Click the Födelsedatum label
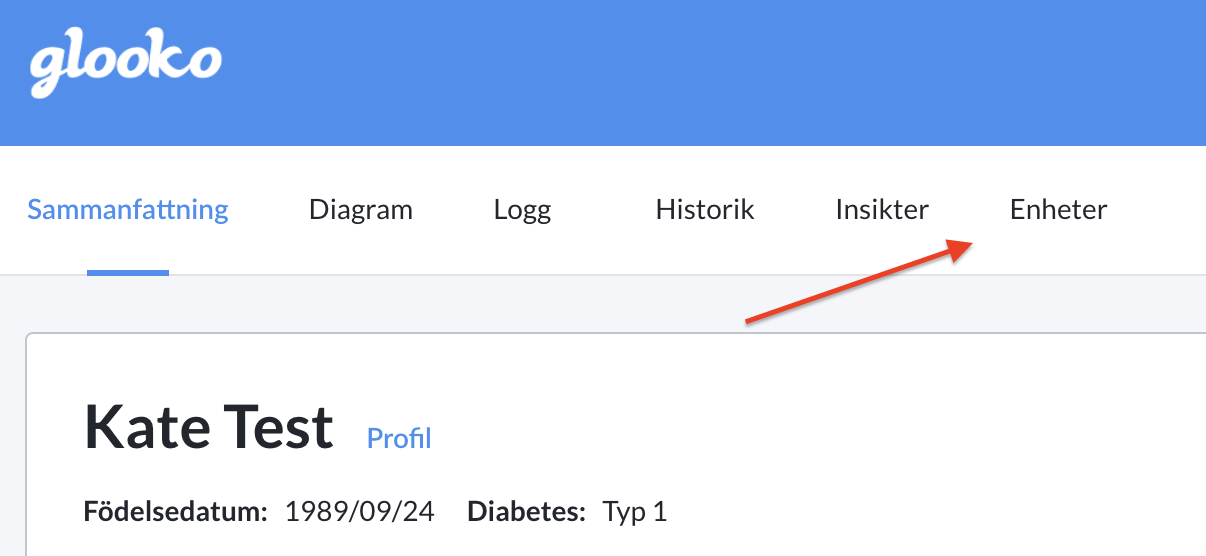The image size is (1206, 556). tap(176, 512)
